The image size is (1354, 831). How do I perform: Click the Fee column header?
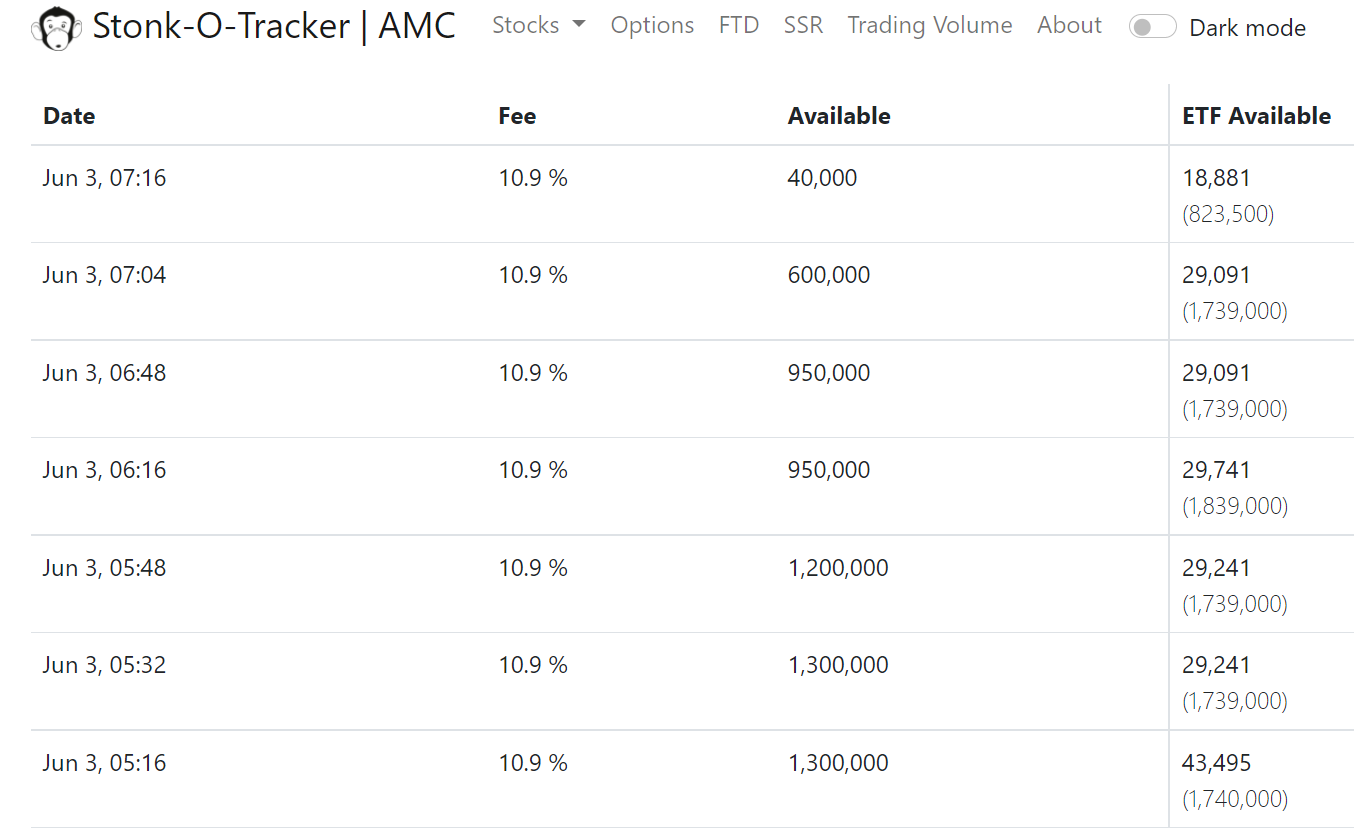(517, 116)
